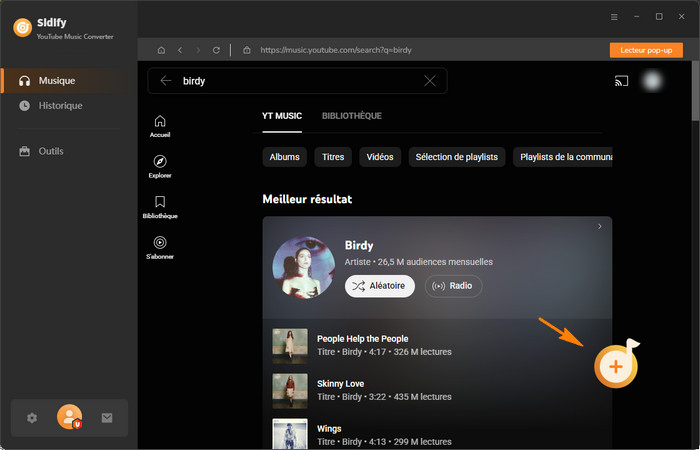This screenshot has height=450, width=700.
Task: Filter results by Albums
Action: pos(284,157)
